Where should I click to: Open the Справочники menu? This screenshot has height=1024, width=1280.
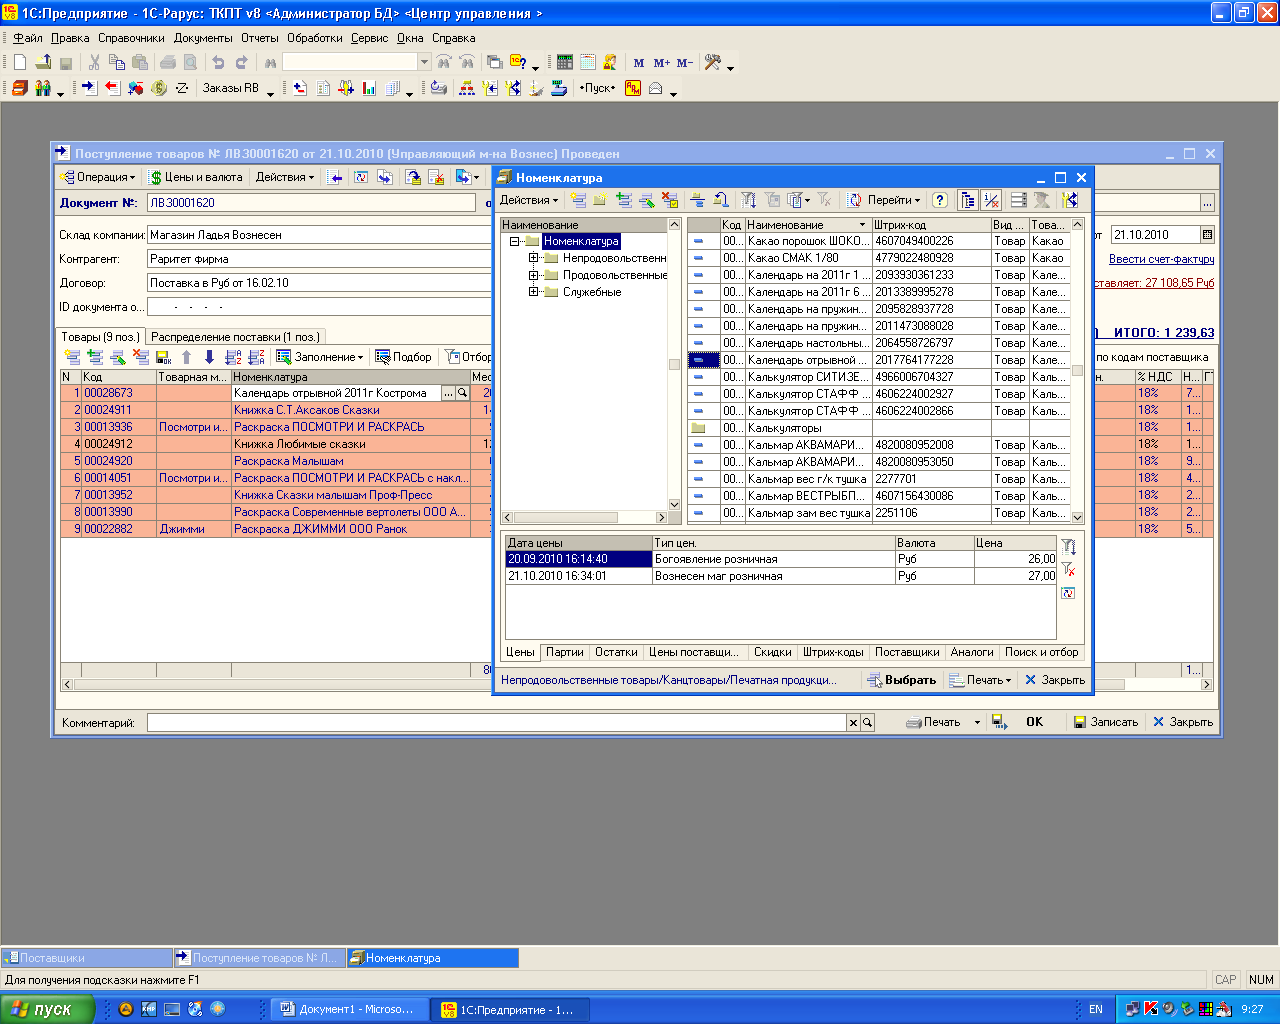pos(131,38)
